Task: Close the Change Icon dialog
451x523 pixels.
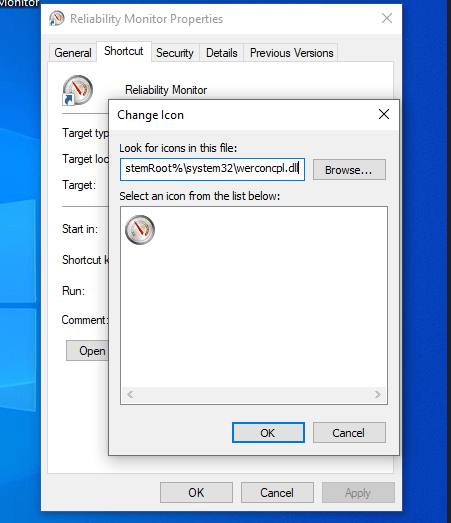Action: pos(384,114)
